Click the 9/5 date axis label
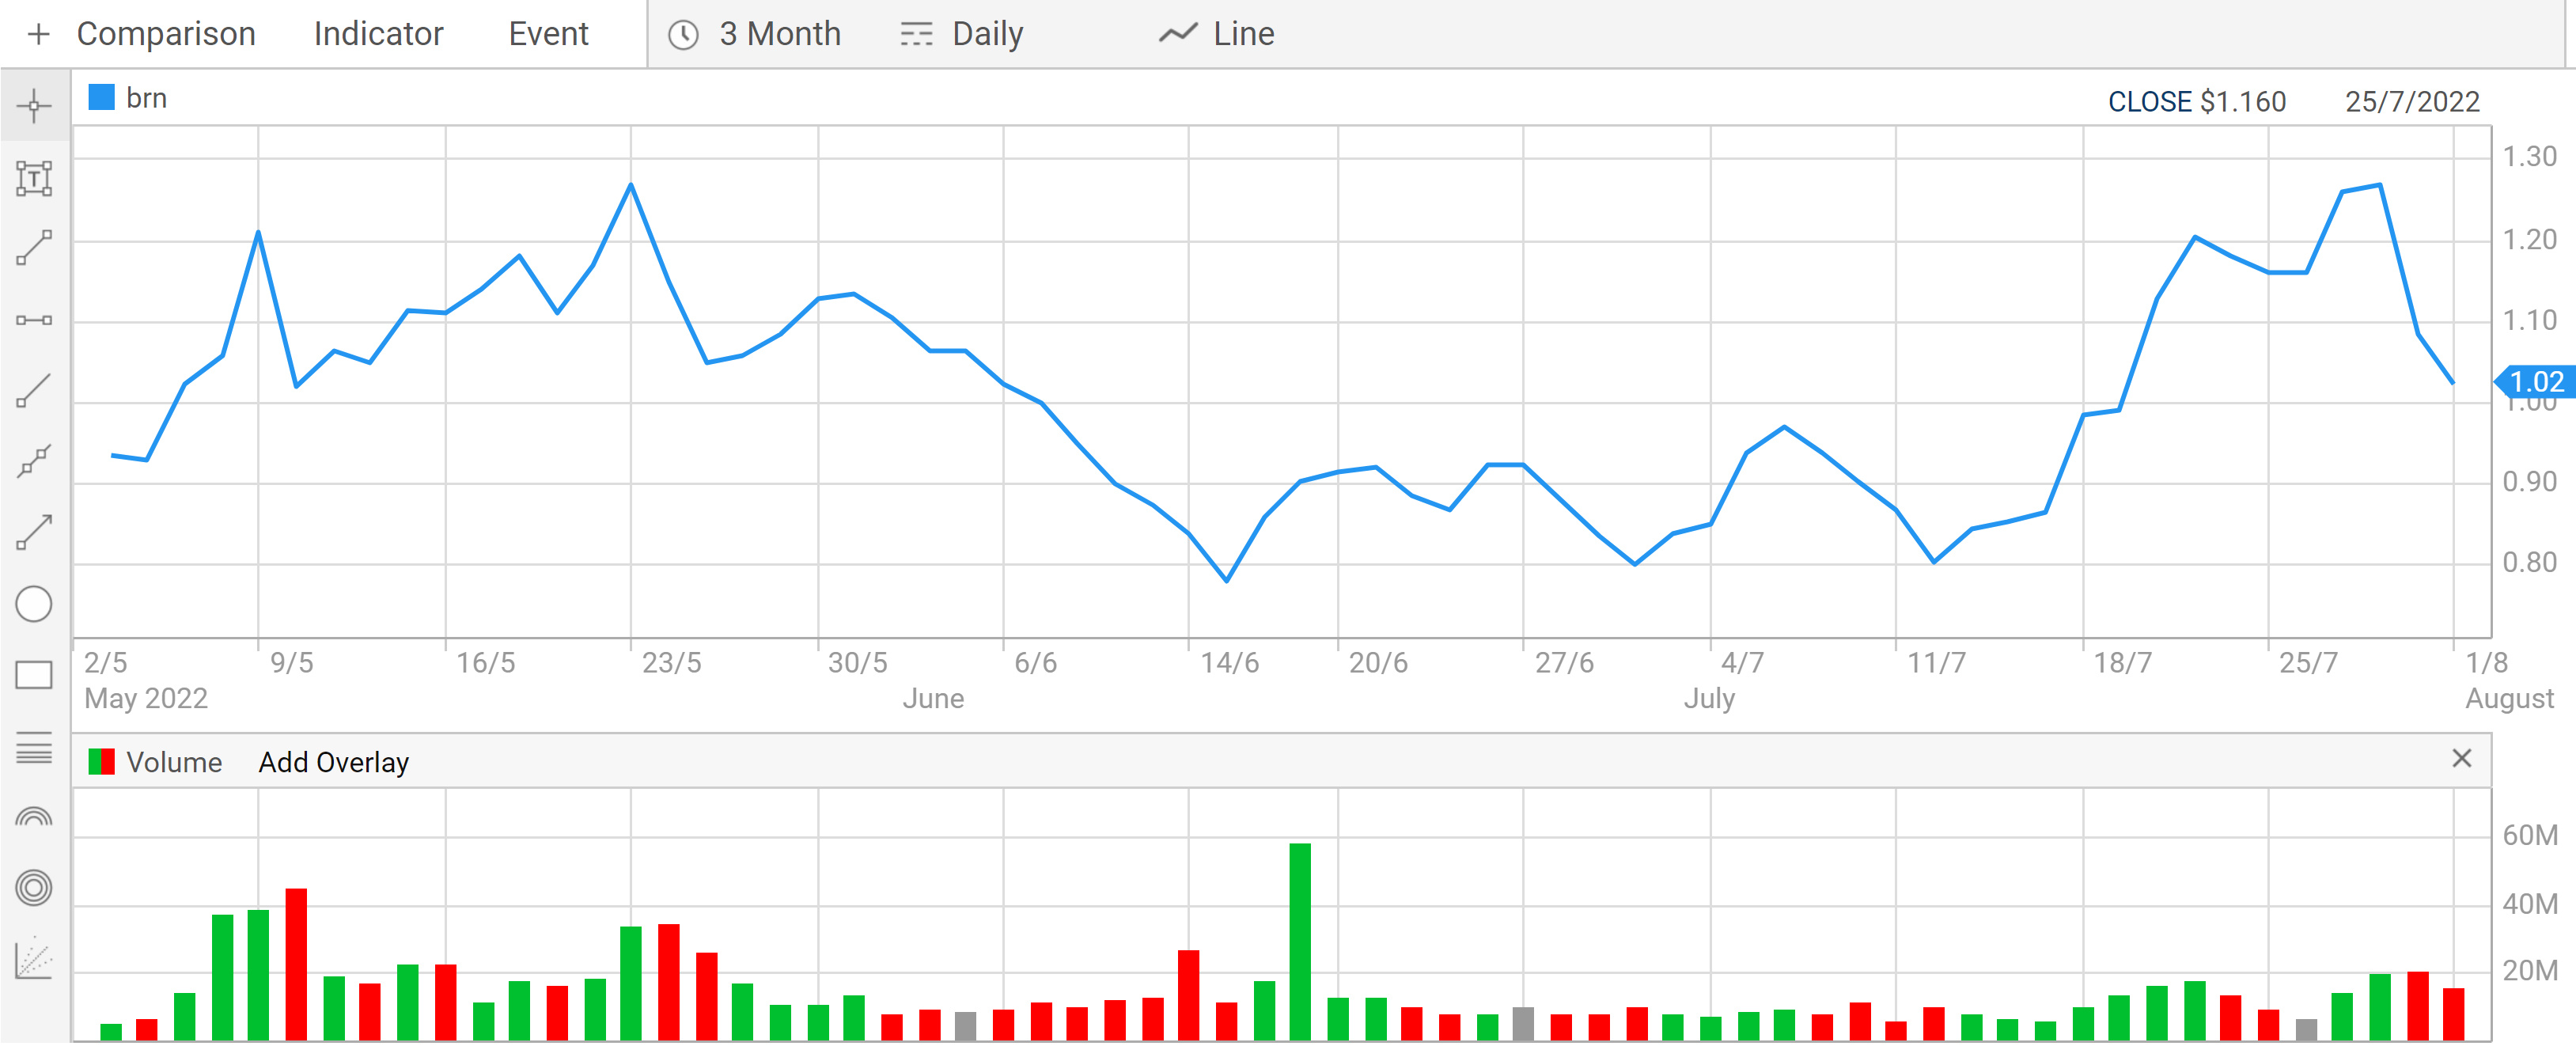Image resolution: width=2576 pixels, height=1046 pixels. pyautogui.click(x=291, y=663)
